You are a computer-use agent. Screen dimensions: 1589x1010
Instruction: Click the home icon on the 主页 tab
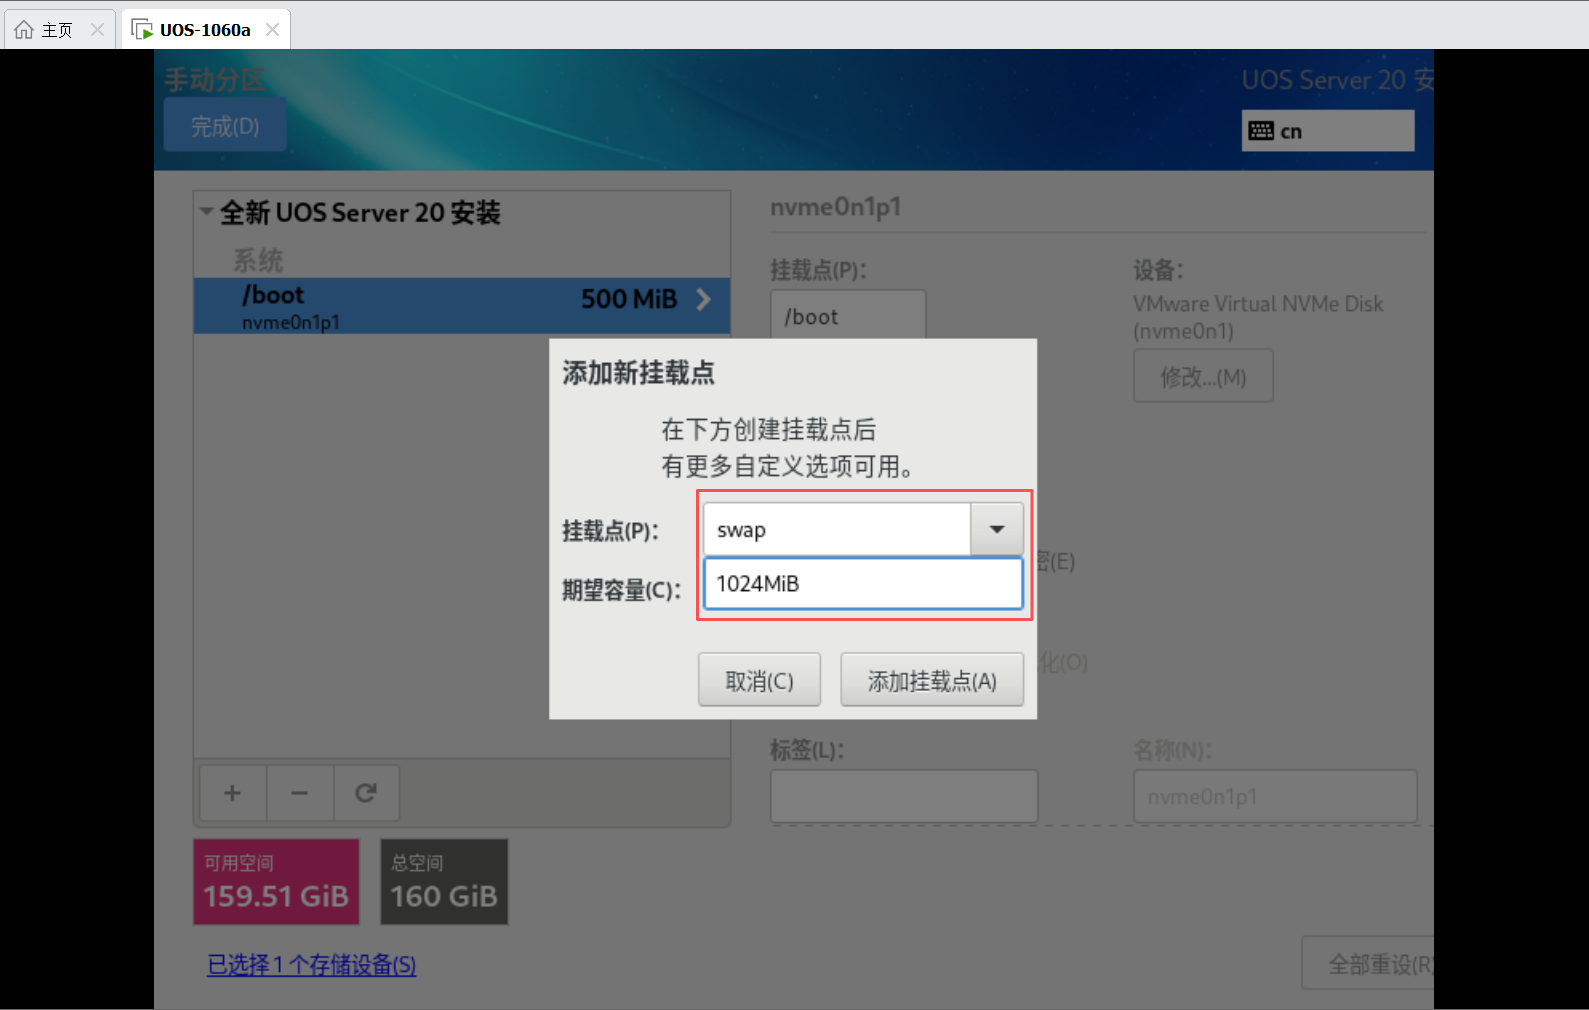pos(24,30)
